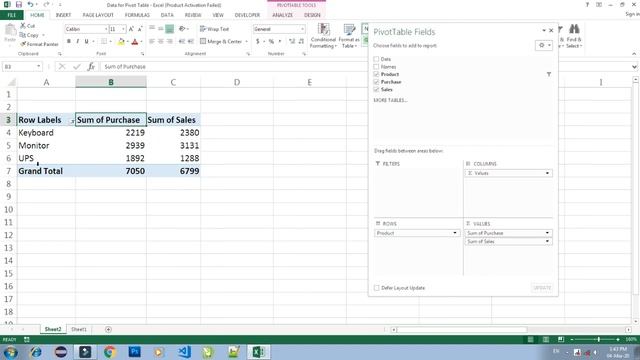640x360 pixels.
Task: Open the Name Box dropdown arrow
Action: point(39,67)
